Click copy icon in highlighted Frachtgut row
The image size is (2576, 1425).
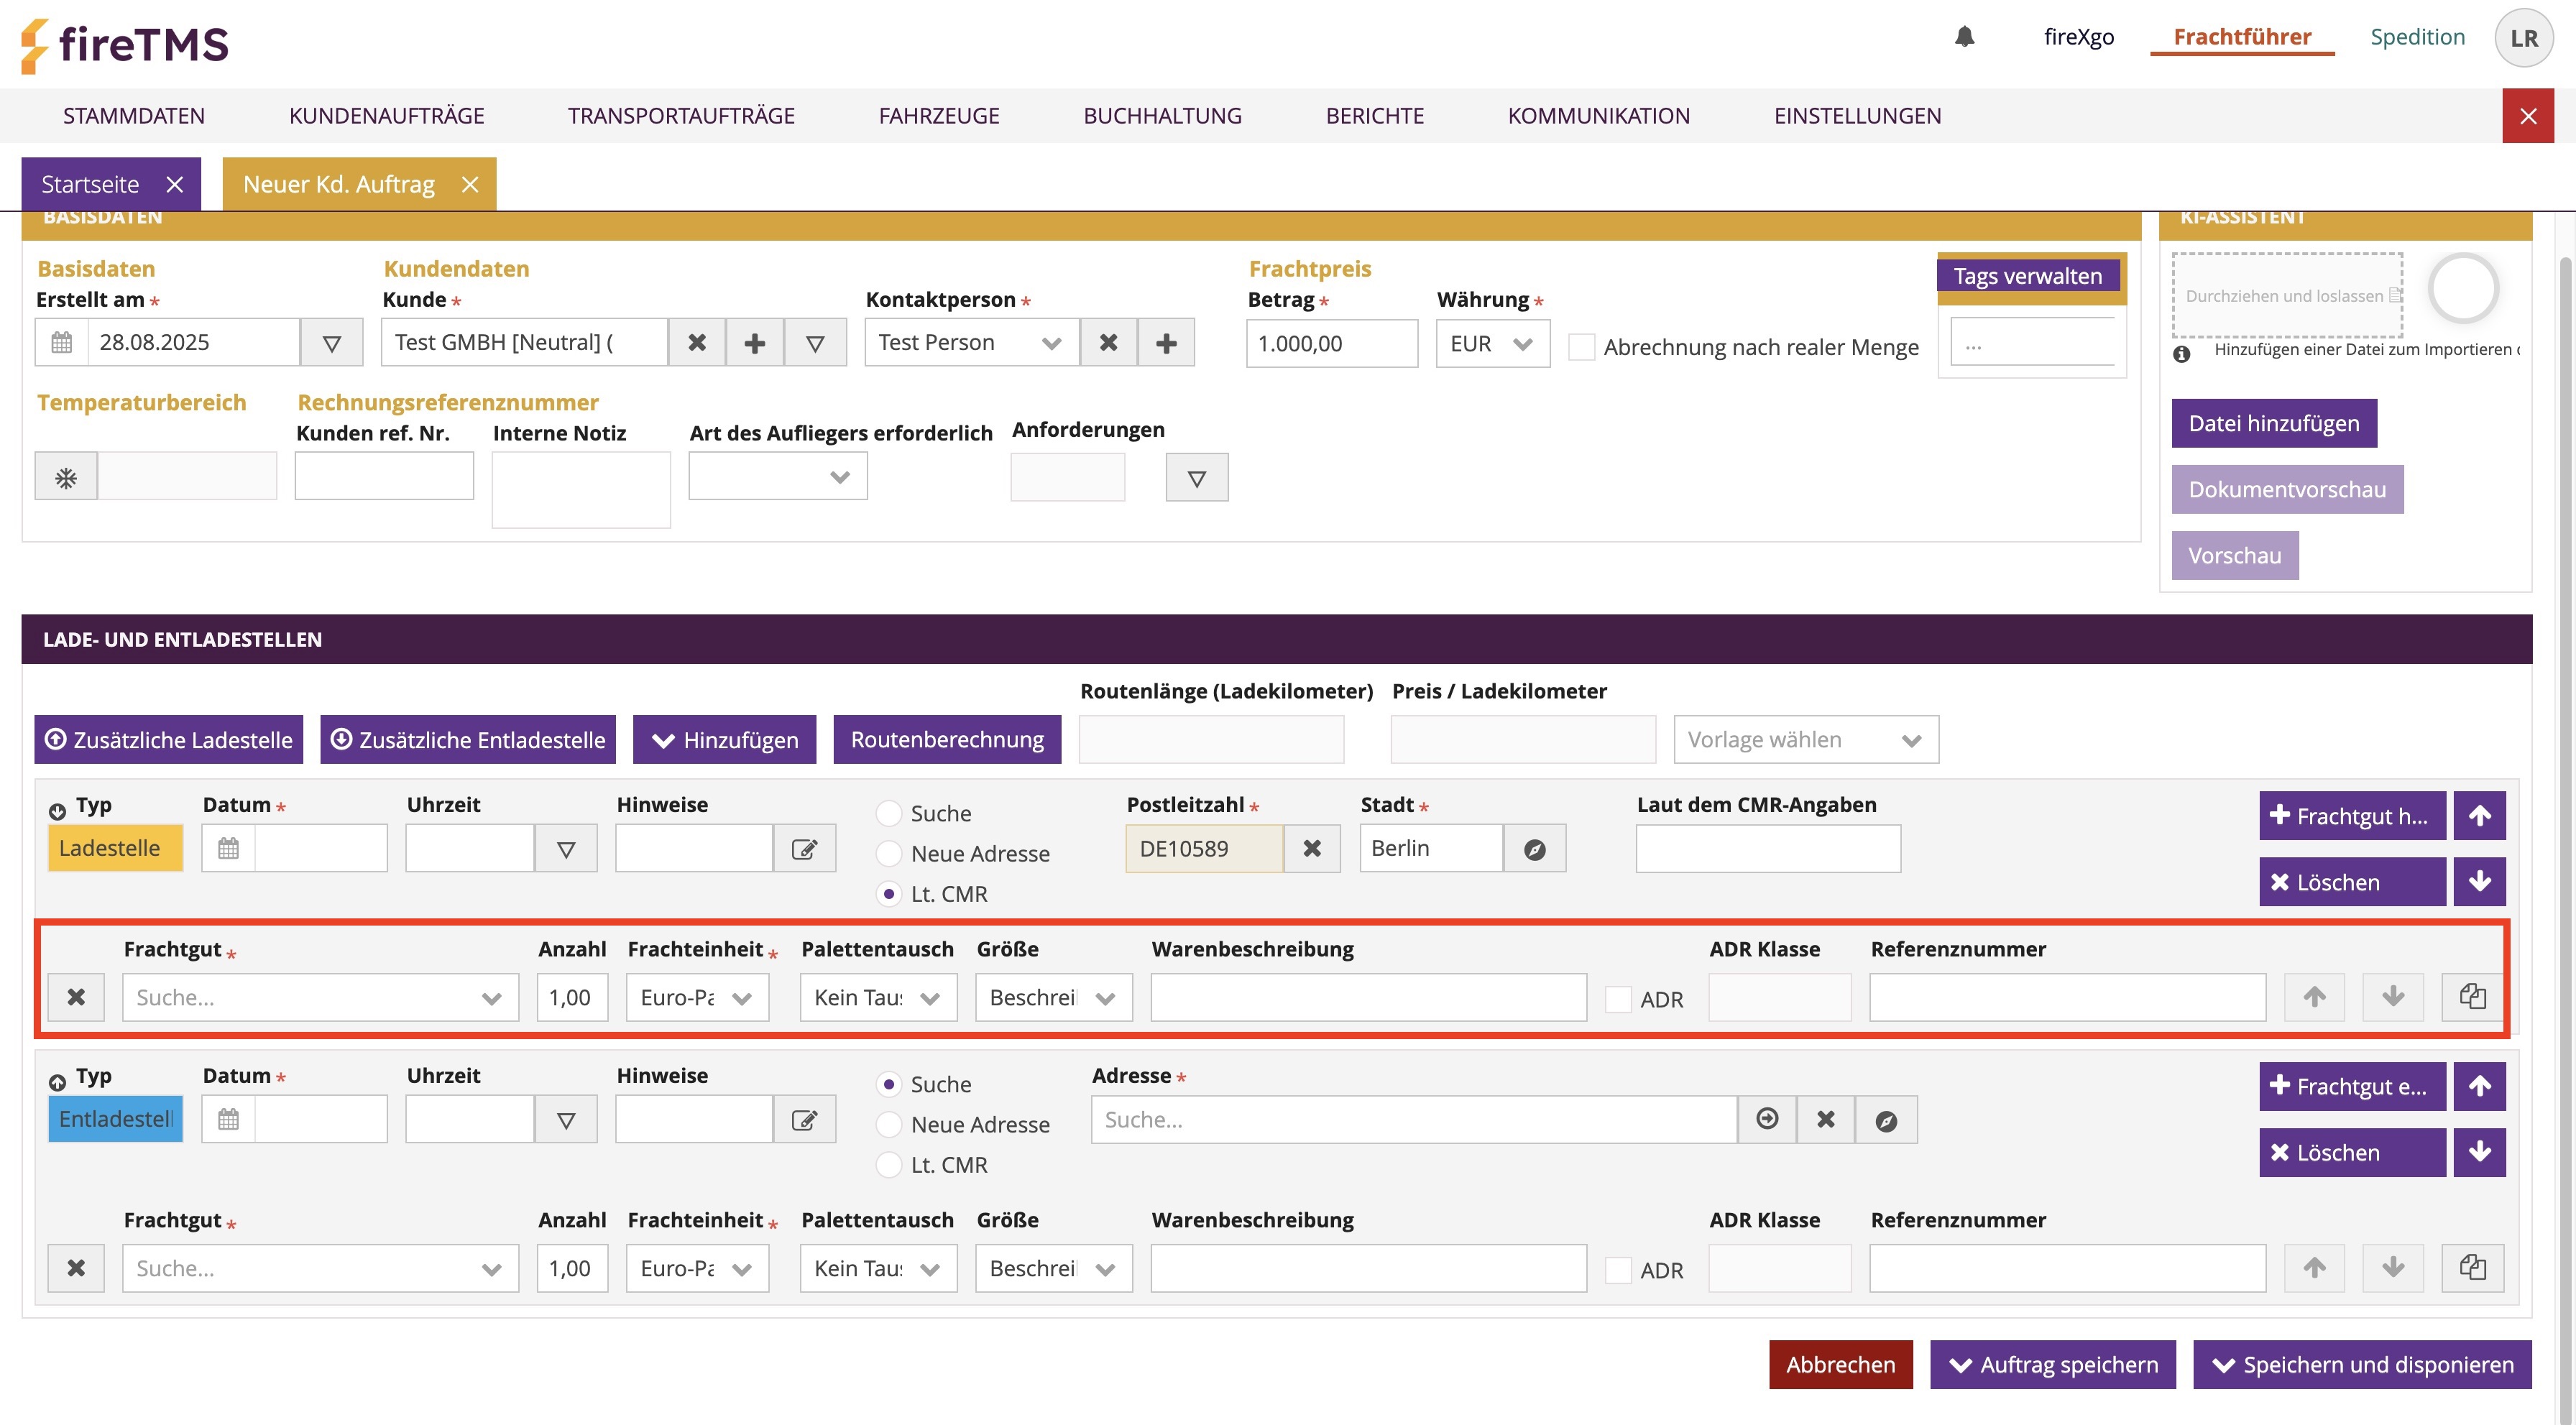2472,997
